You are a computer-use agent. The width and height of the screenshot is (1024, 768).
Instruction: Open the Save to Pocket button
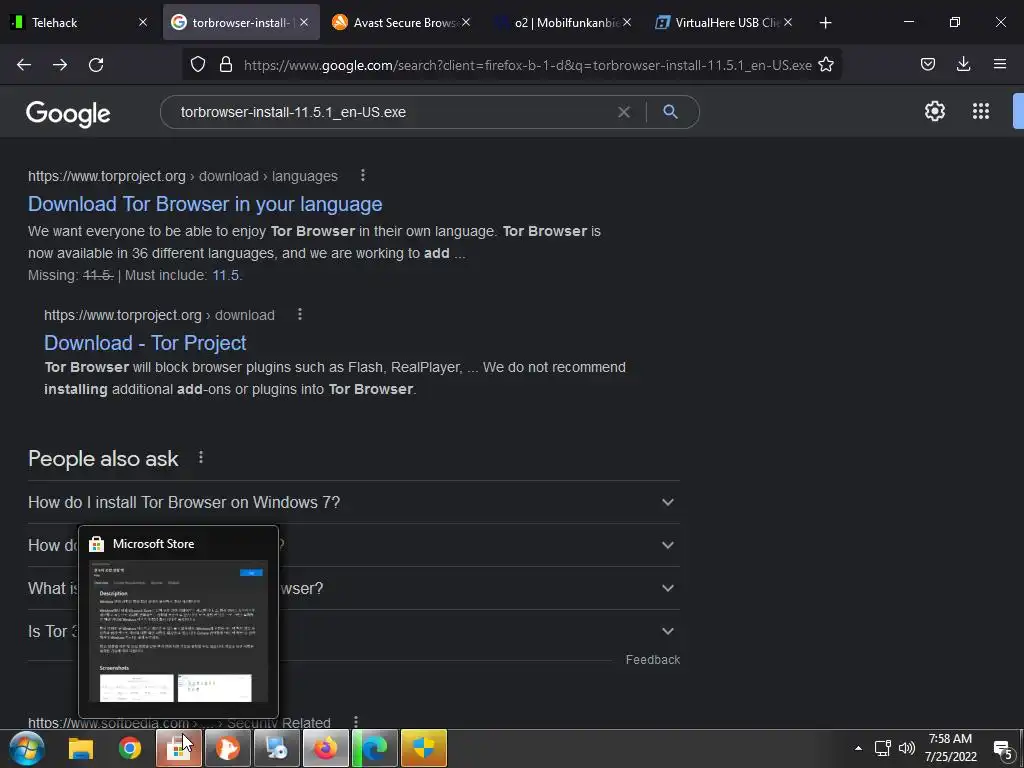pos(928,64)
